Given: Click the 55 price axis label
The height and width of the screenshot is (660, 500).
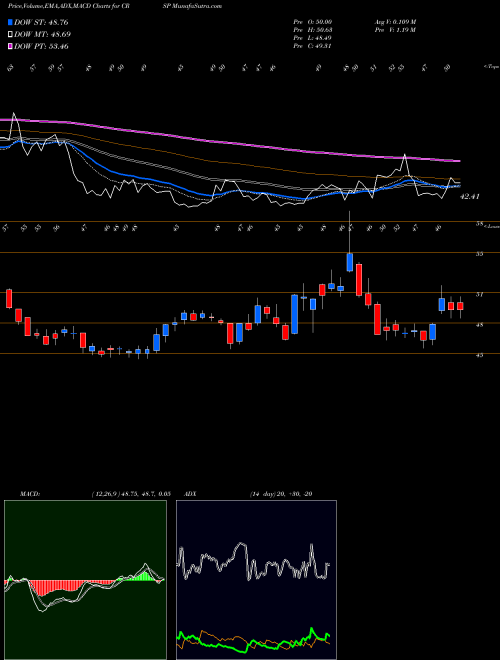Looking at the screenshot, I should pyautogui.click(x=479, y=254).
